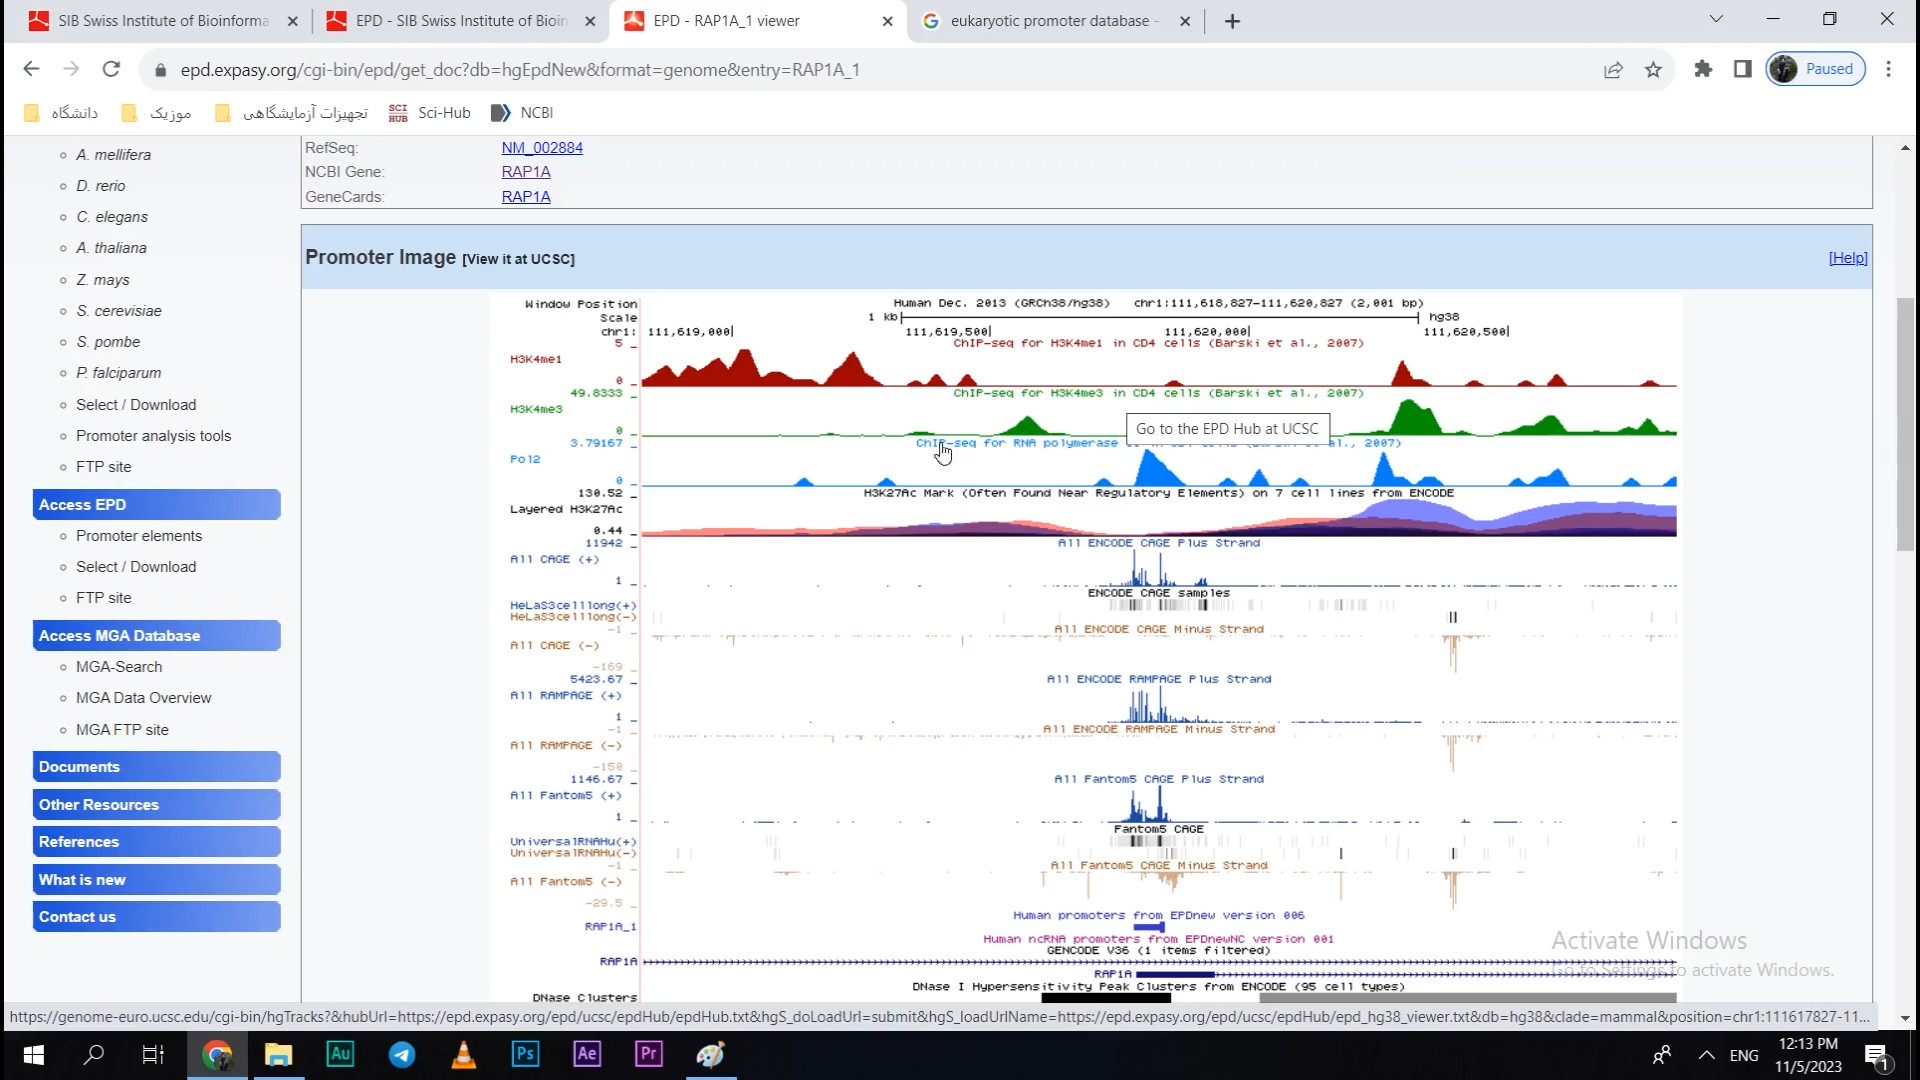Click the browser reload icon
Viewport: 1920px width, 1080px height.
click(x=111, y=69)
